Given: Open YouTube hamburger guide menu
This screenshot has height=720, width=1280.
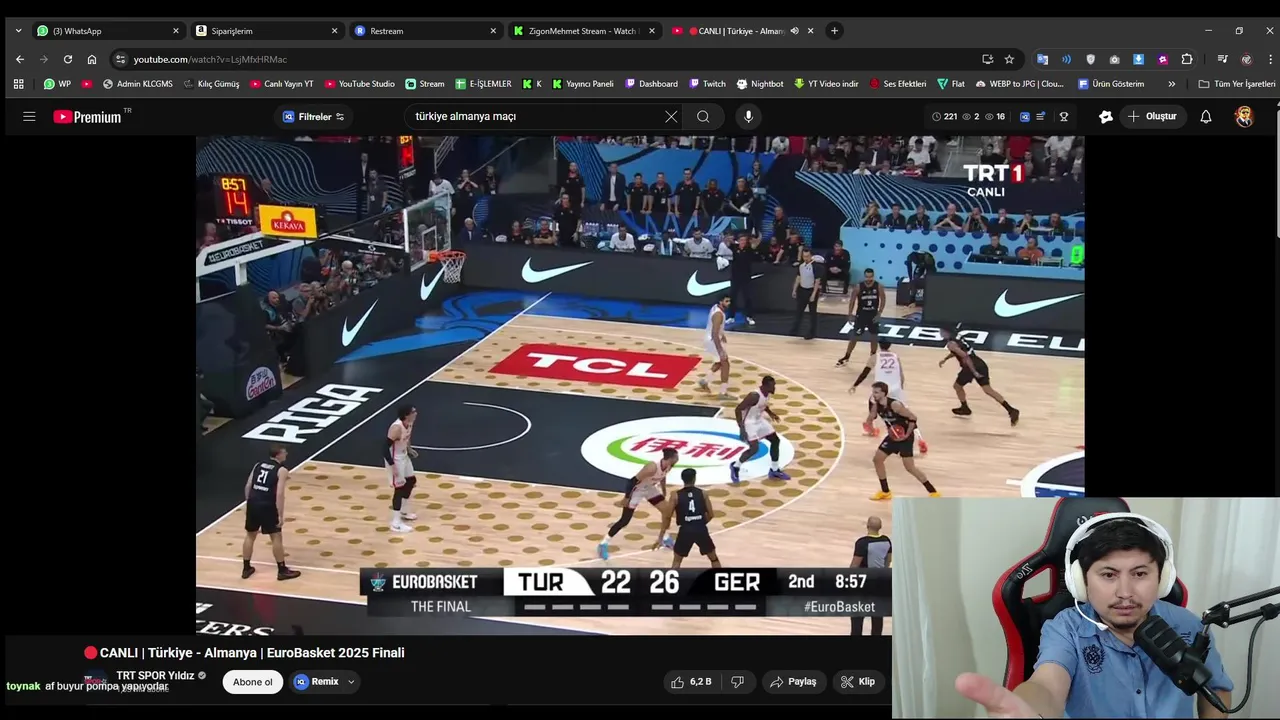Looking at the screenshot, I should pos(29,117).
